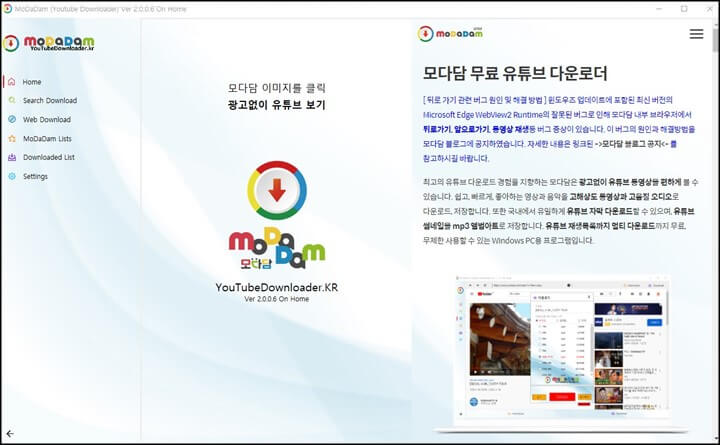Click the 모다담 무료 유튜브 다운로더 heading

tap(515, 73)
